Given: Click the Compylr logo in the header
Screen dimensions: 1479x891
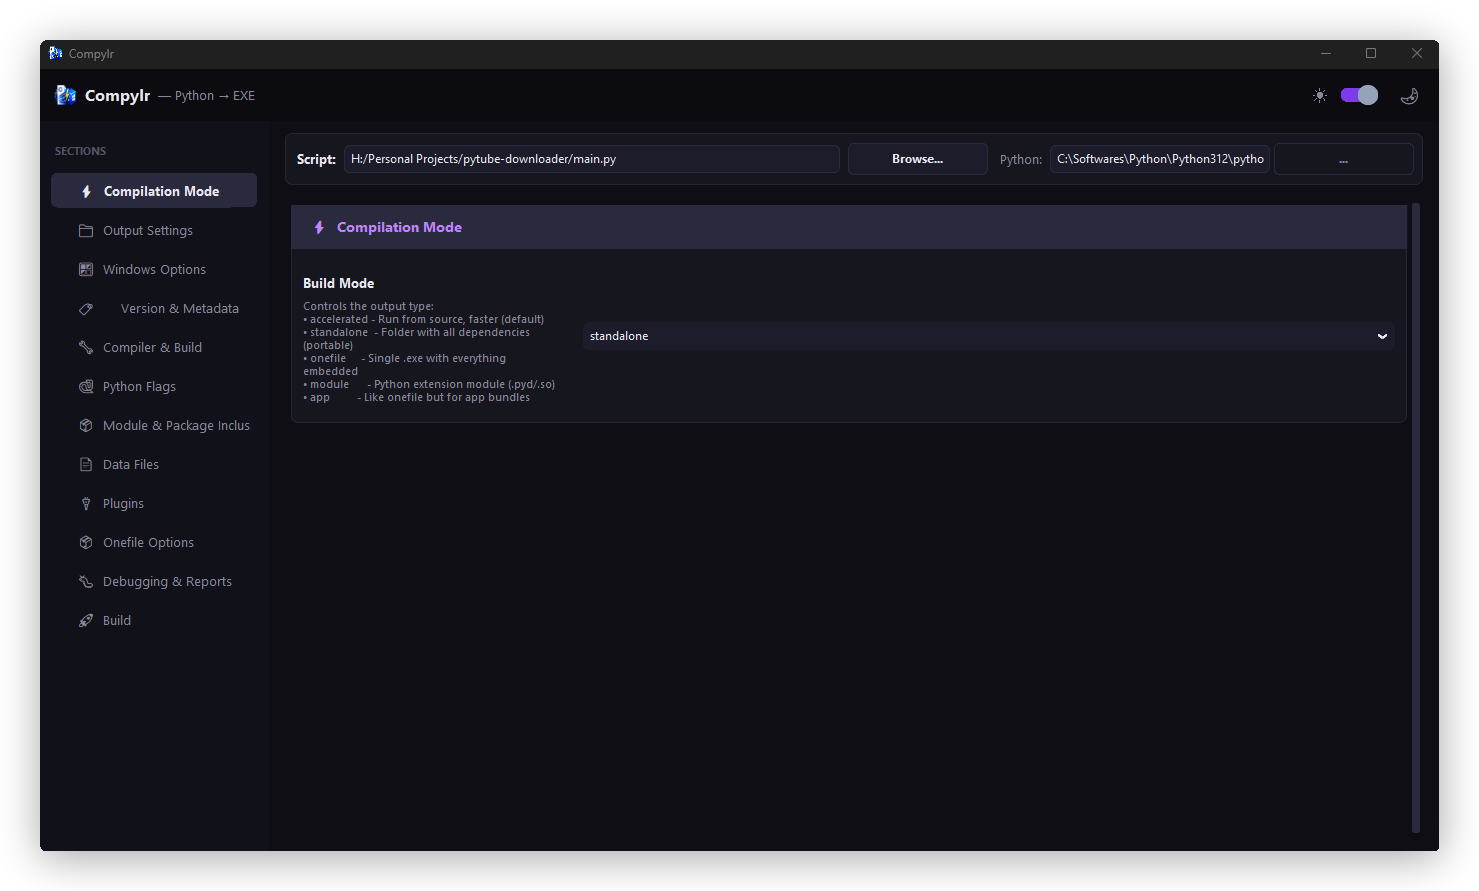Looking at the screenshot, I should 66,95.
